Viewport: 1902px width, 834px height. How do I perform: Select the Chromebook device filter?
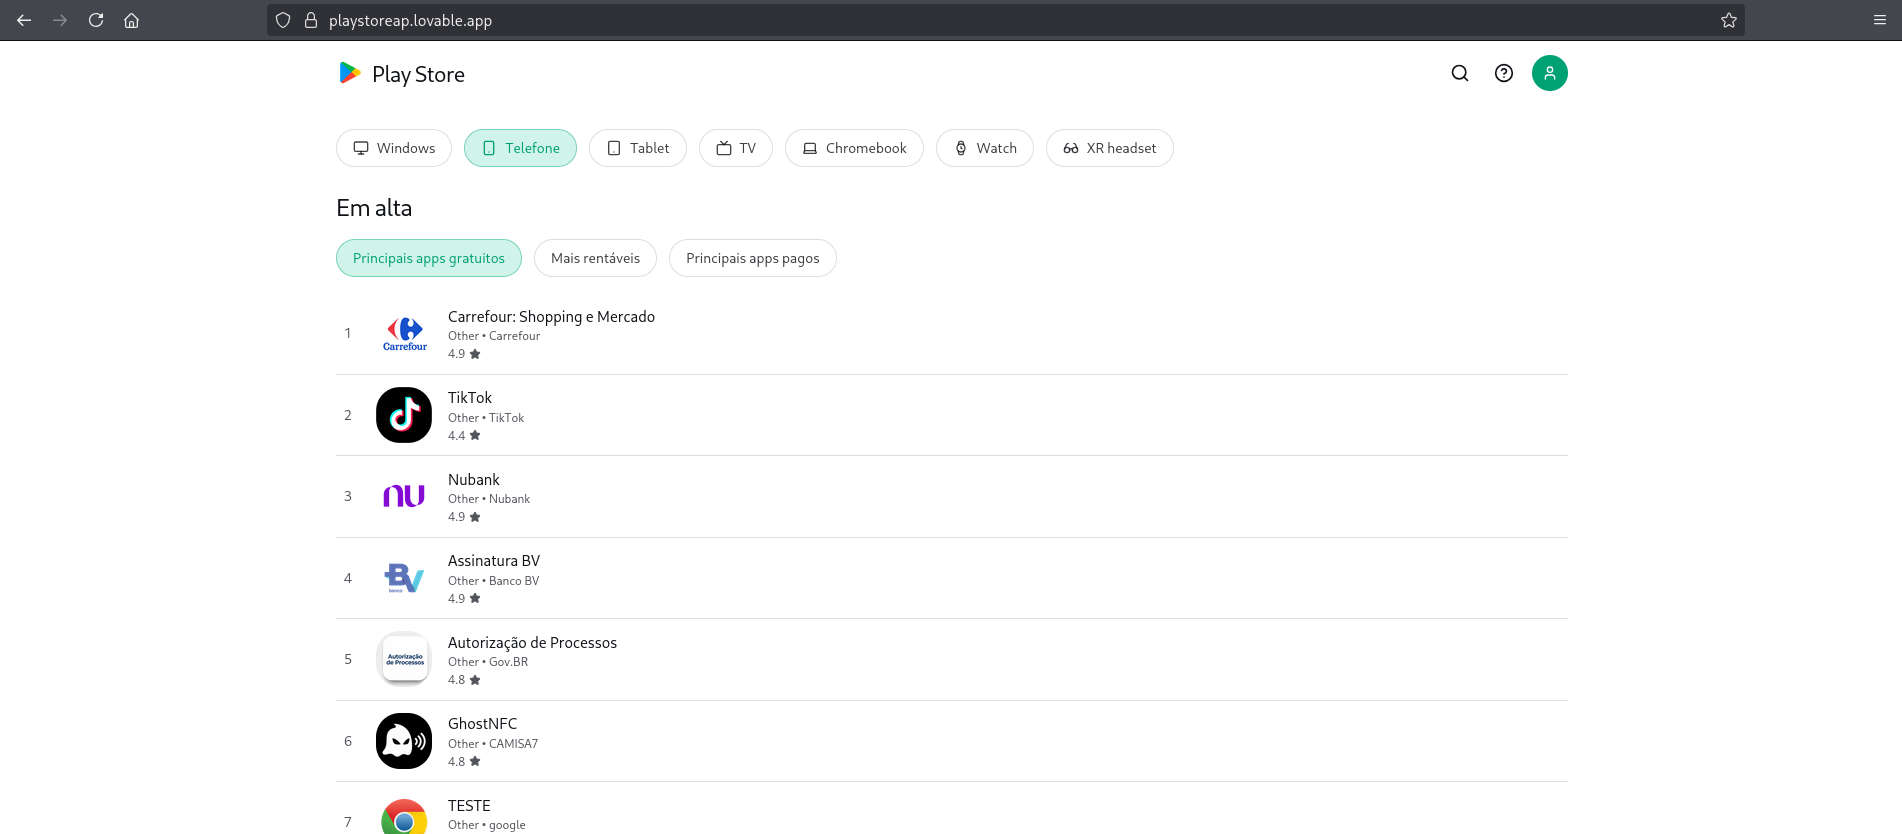[x=854, y=148]
